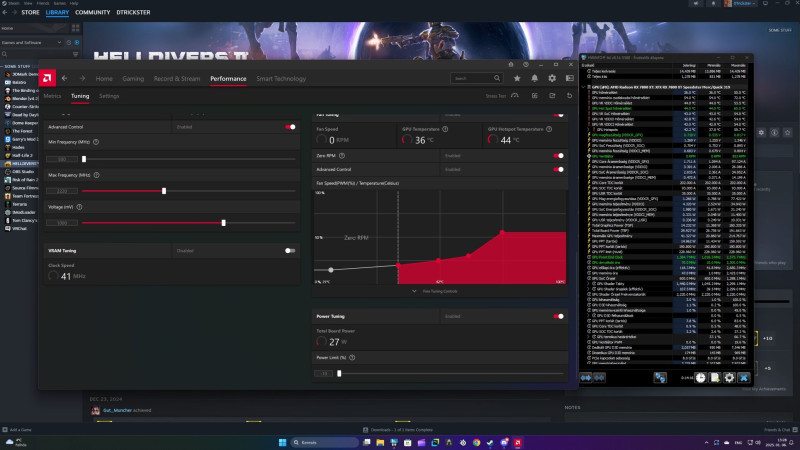The width and height of the screenshot is (800, 450).
Task: Click Steam library filter icon
Action: (x=76, y=54)
